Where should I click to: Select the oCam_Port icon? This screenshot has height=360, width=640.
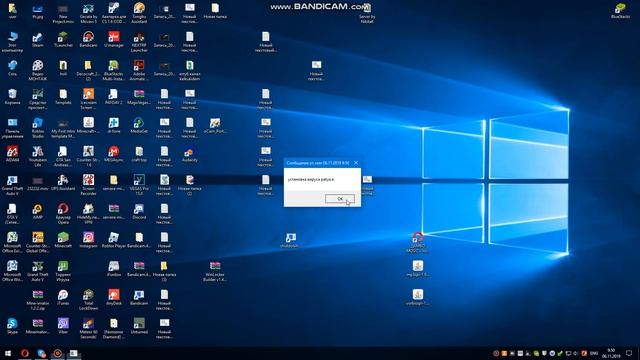coord(215,126)
